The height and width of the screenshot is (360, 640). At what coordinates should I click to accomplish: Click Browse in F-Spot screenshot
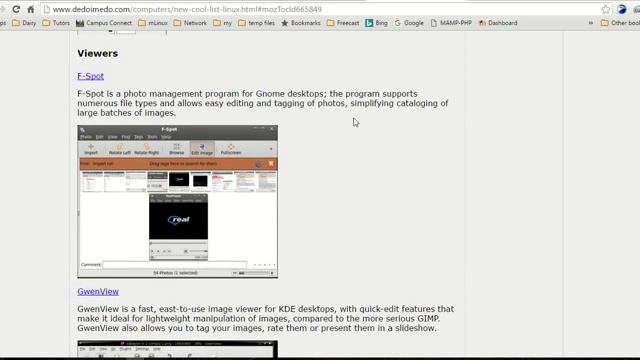177,149
